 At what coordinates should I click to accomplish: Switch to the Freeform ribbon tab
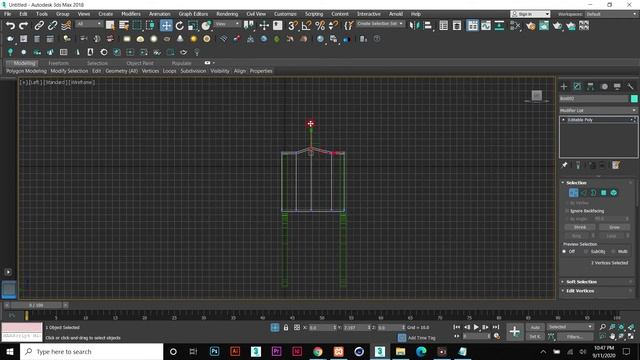pos(58,63)
